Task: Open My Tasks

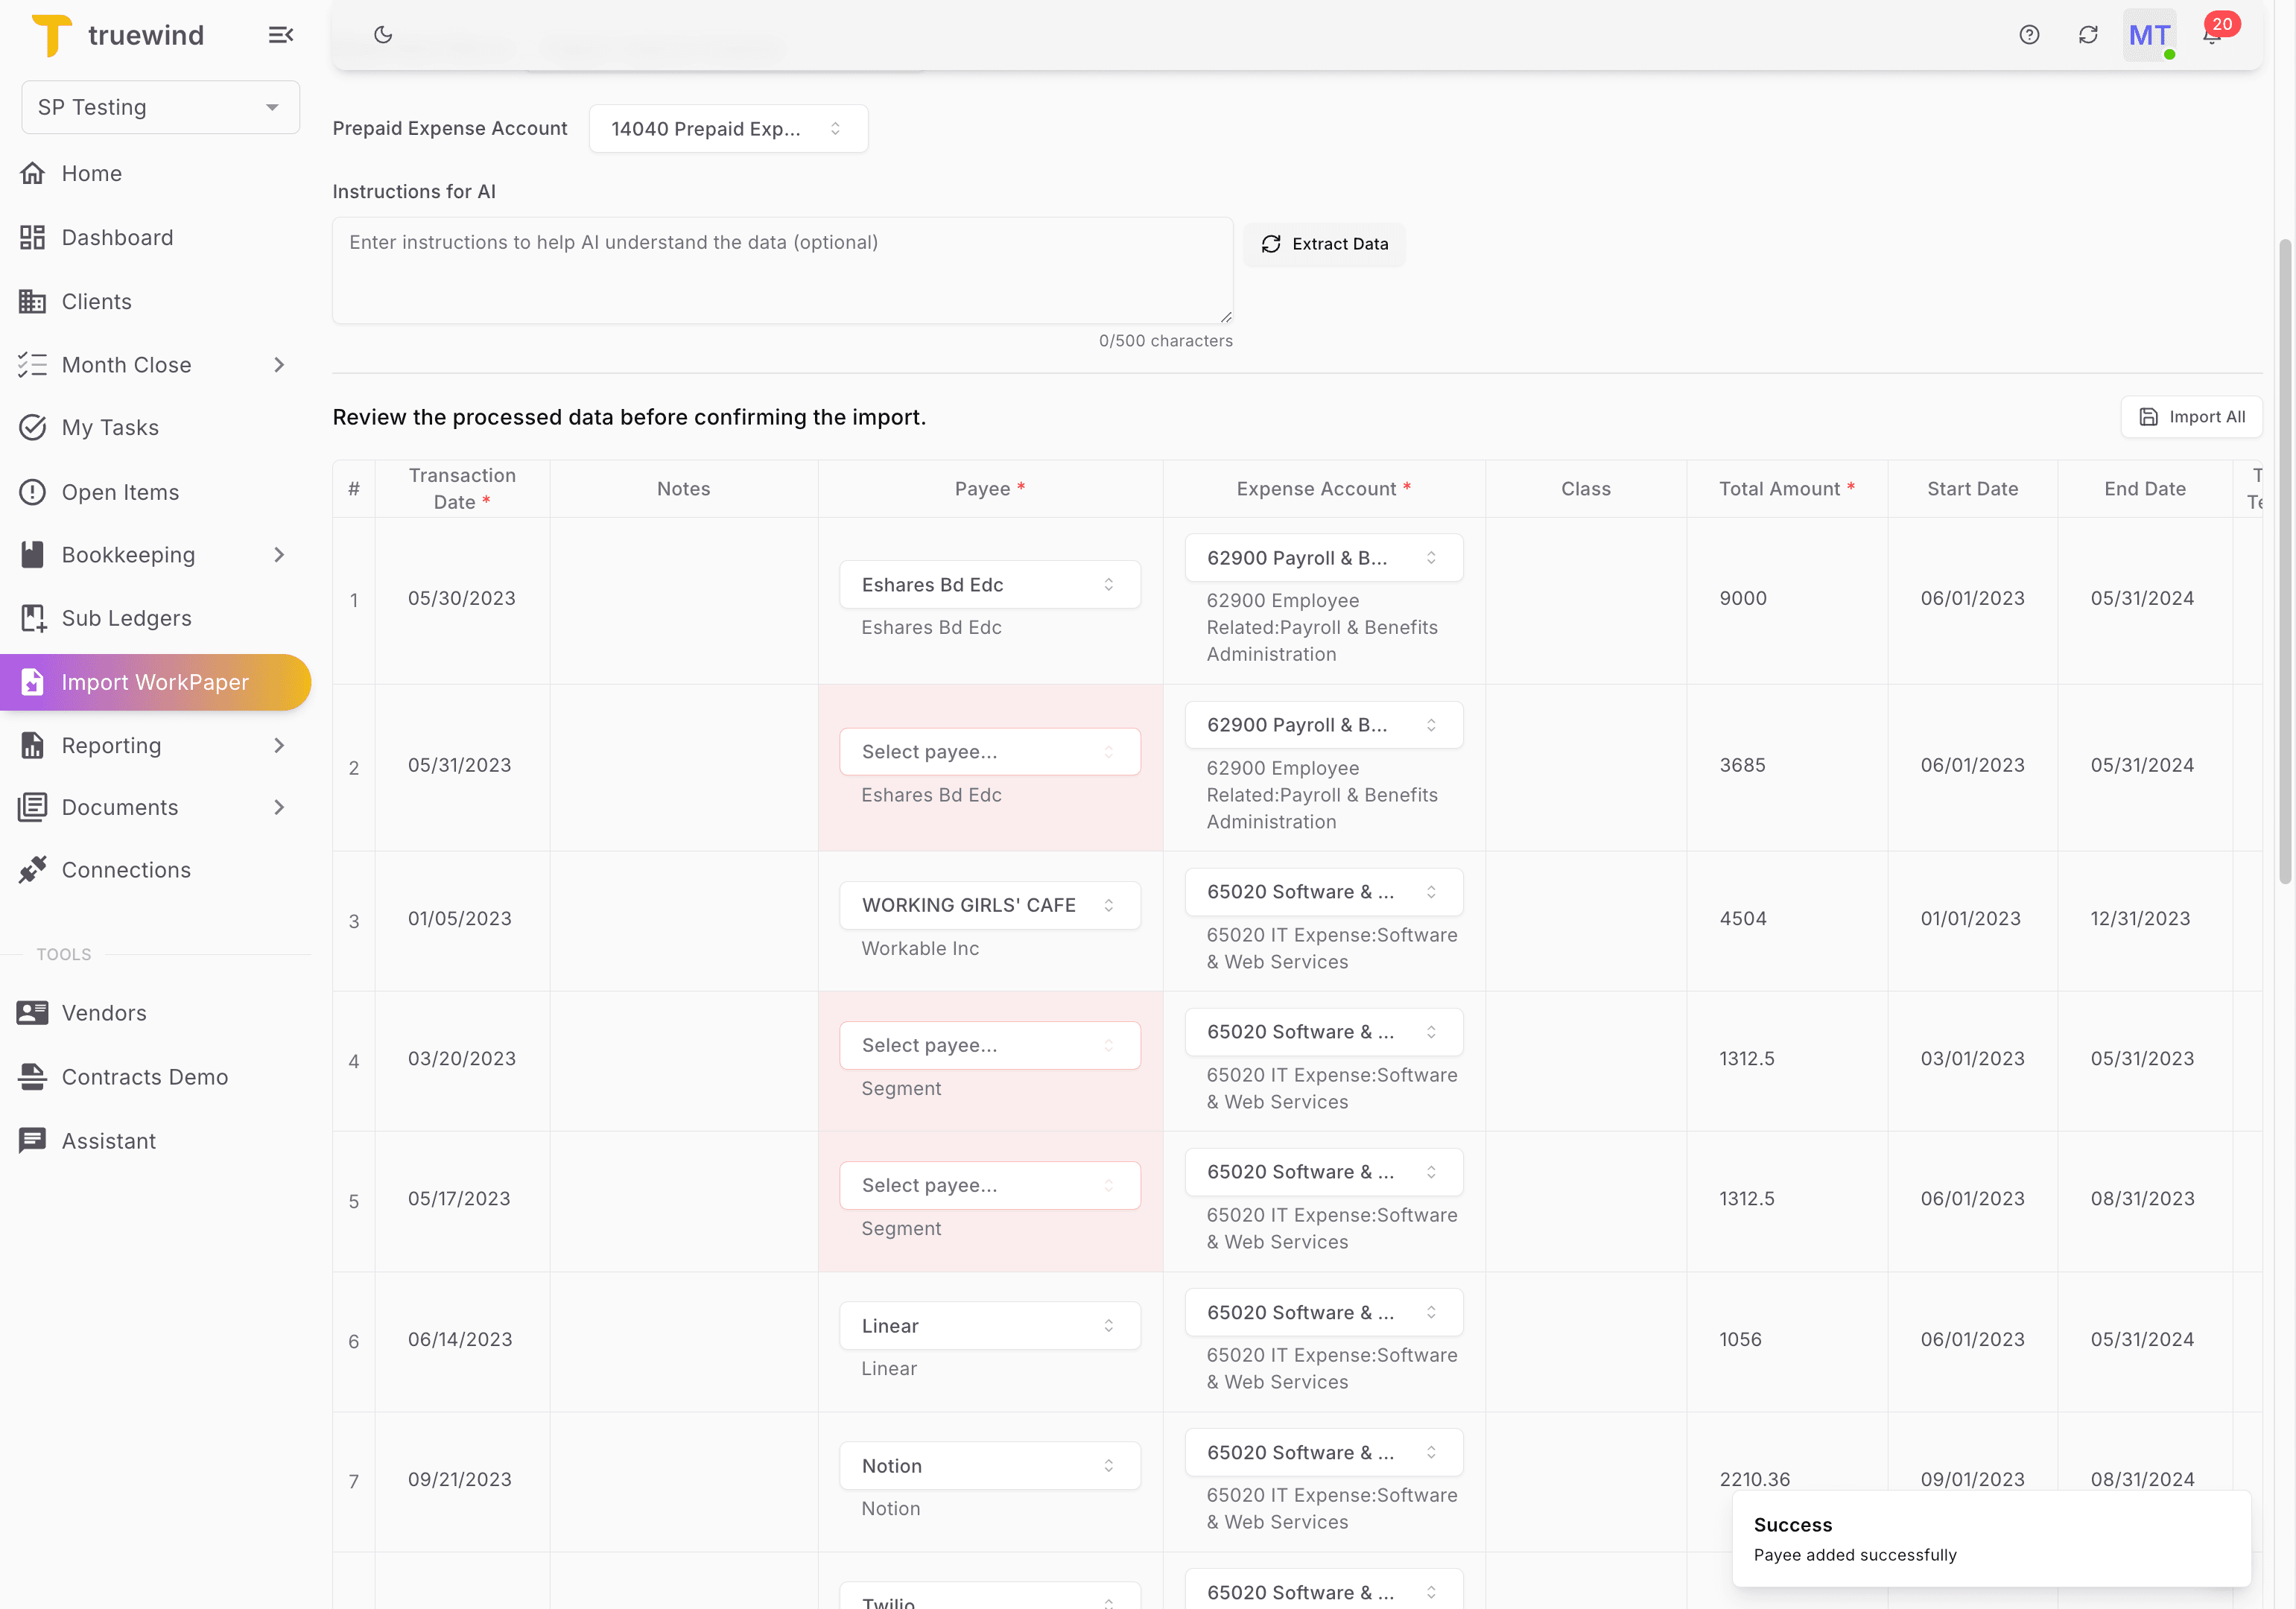Action: click(110, 427)
